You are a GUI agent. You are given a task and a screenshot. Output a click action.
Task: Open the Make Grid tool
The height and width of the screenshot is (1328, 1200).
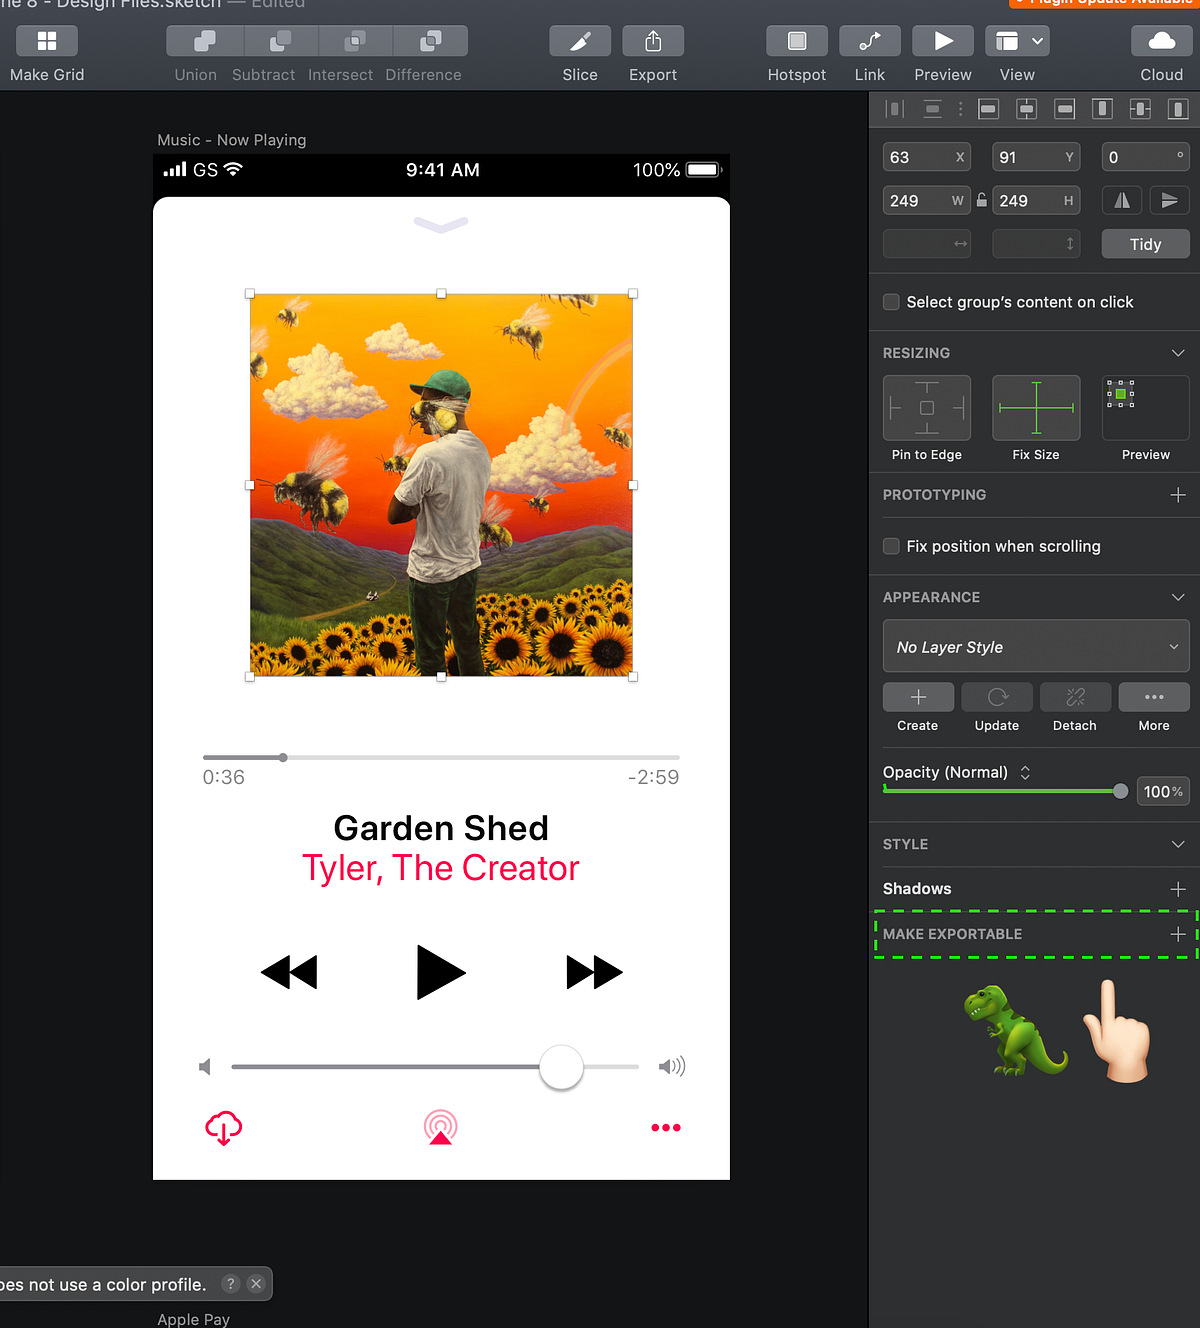(x=46, y=41)
